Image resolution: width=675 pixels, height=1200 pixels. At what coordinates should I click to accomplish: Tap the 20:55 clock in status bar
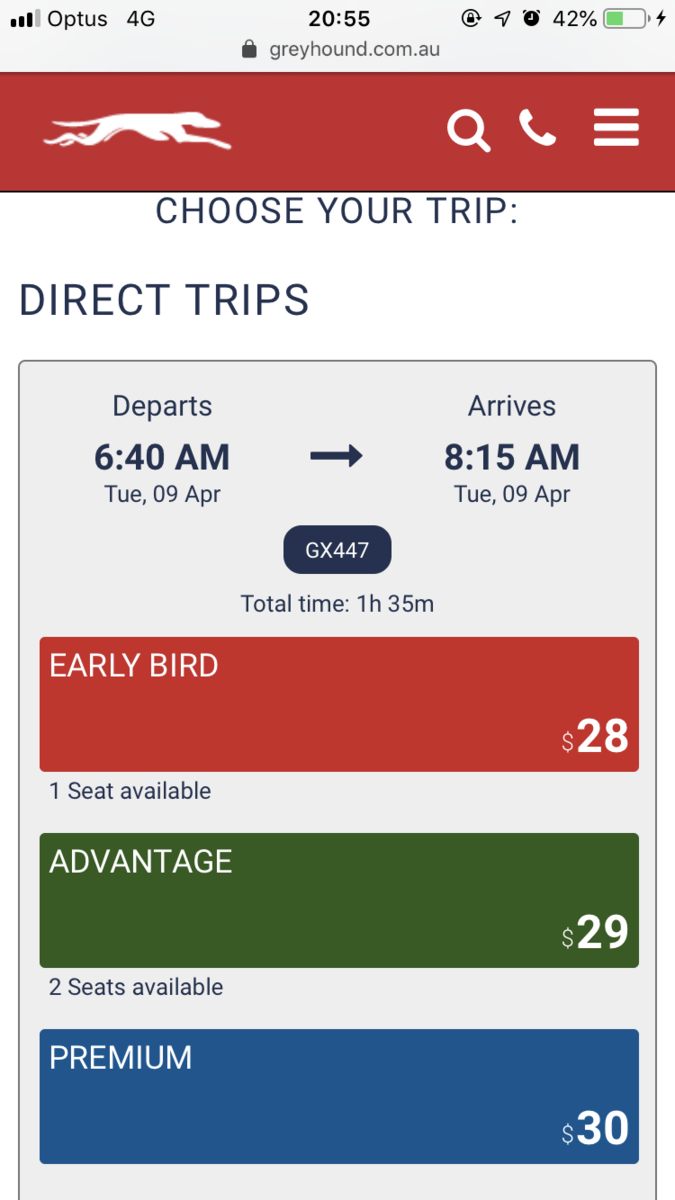click(x=339, y=18)
